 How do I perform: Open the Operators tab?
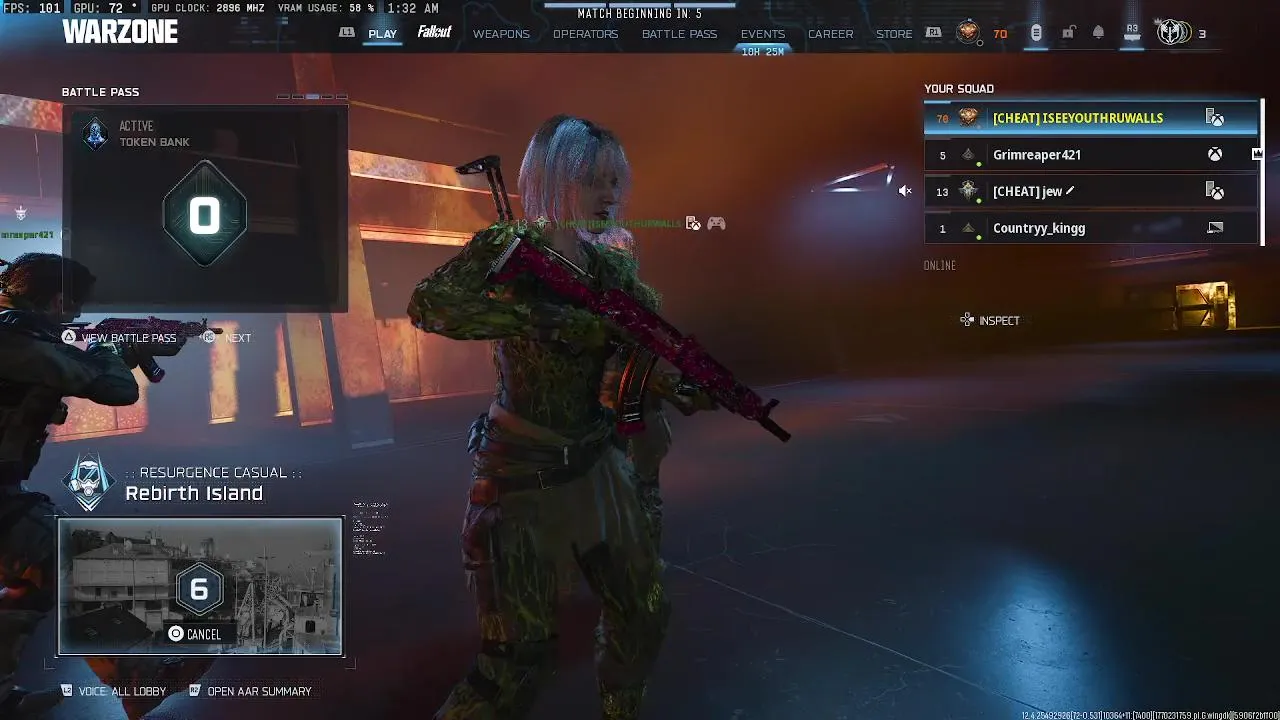click(586, 34)
